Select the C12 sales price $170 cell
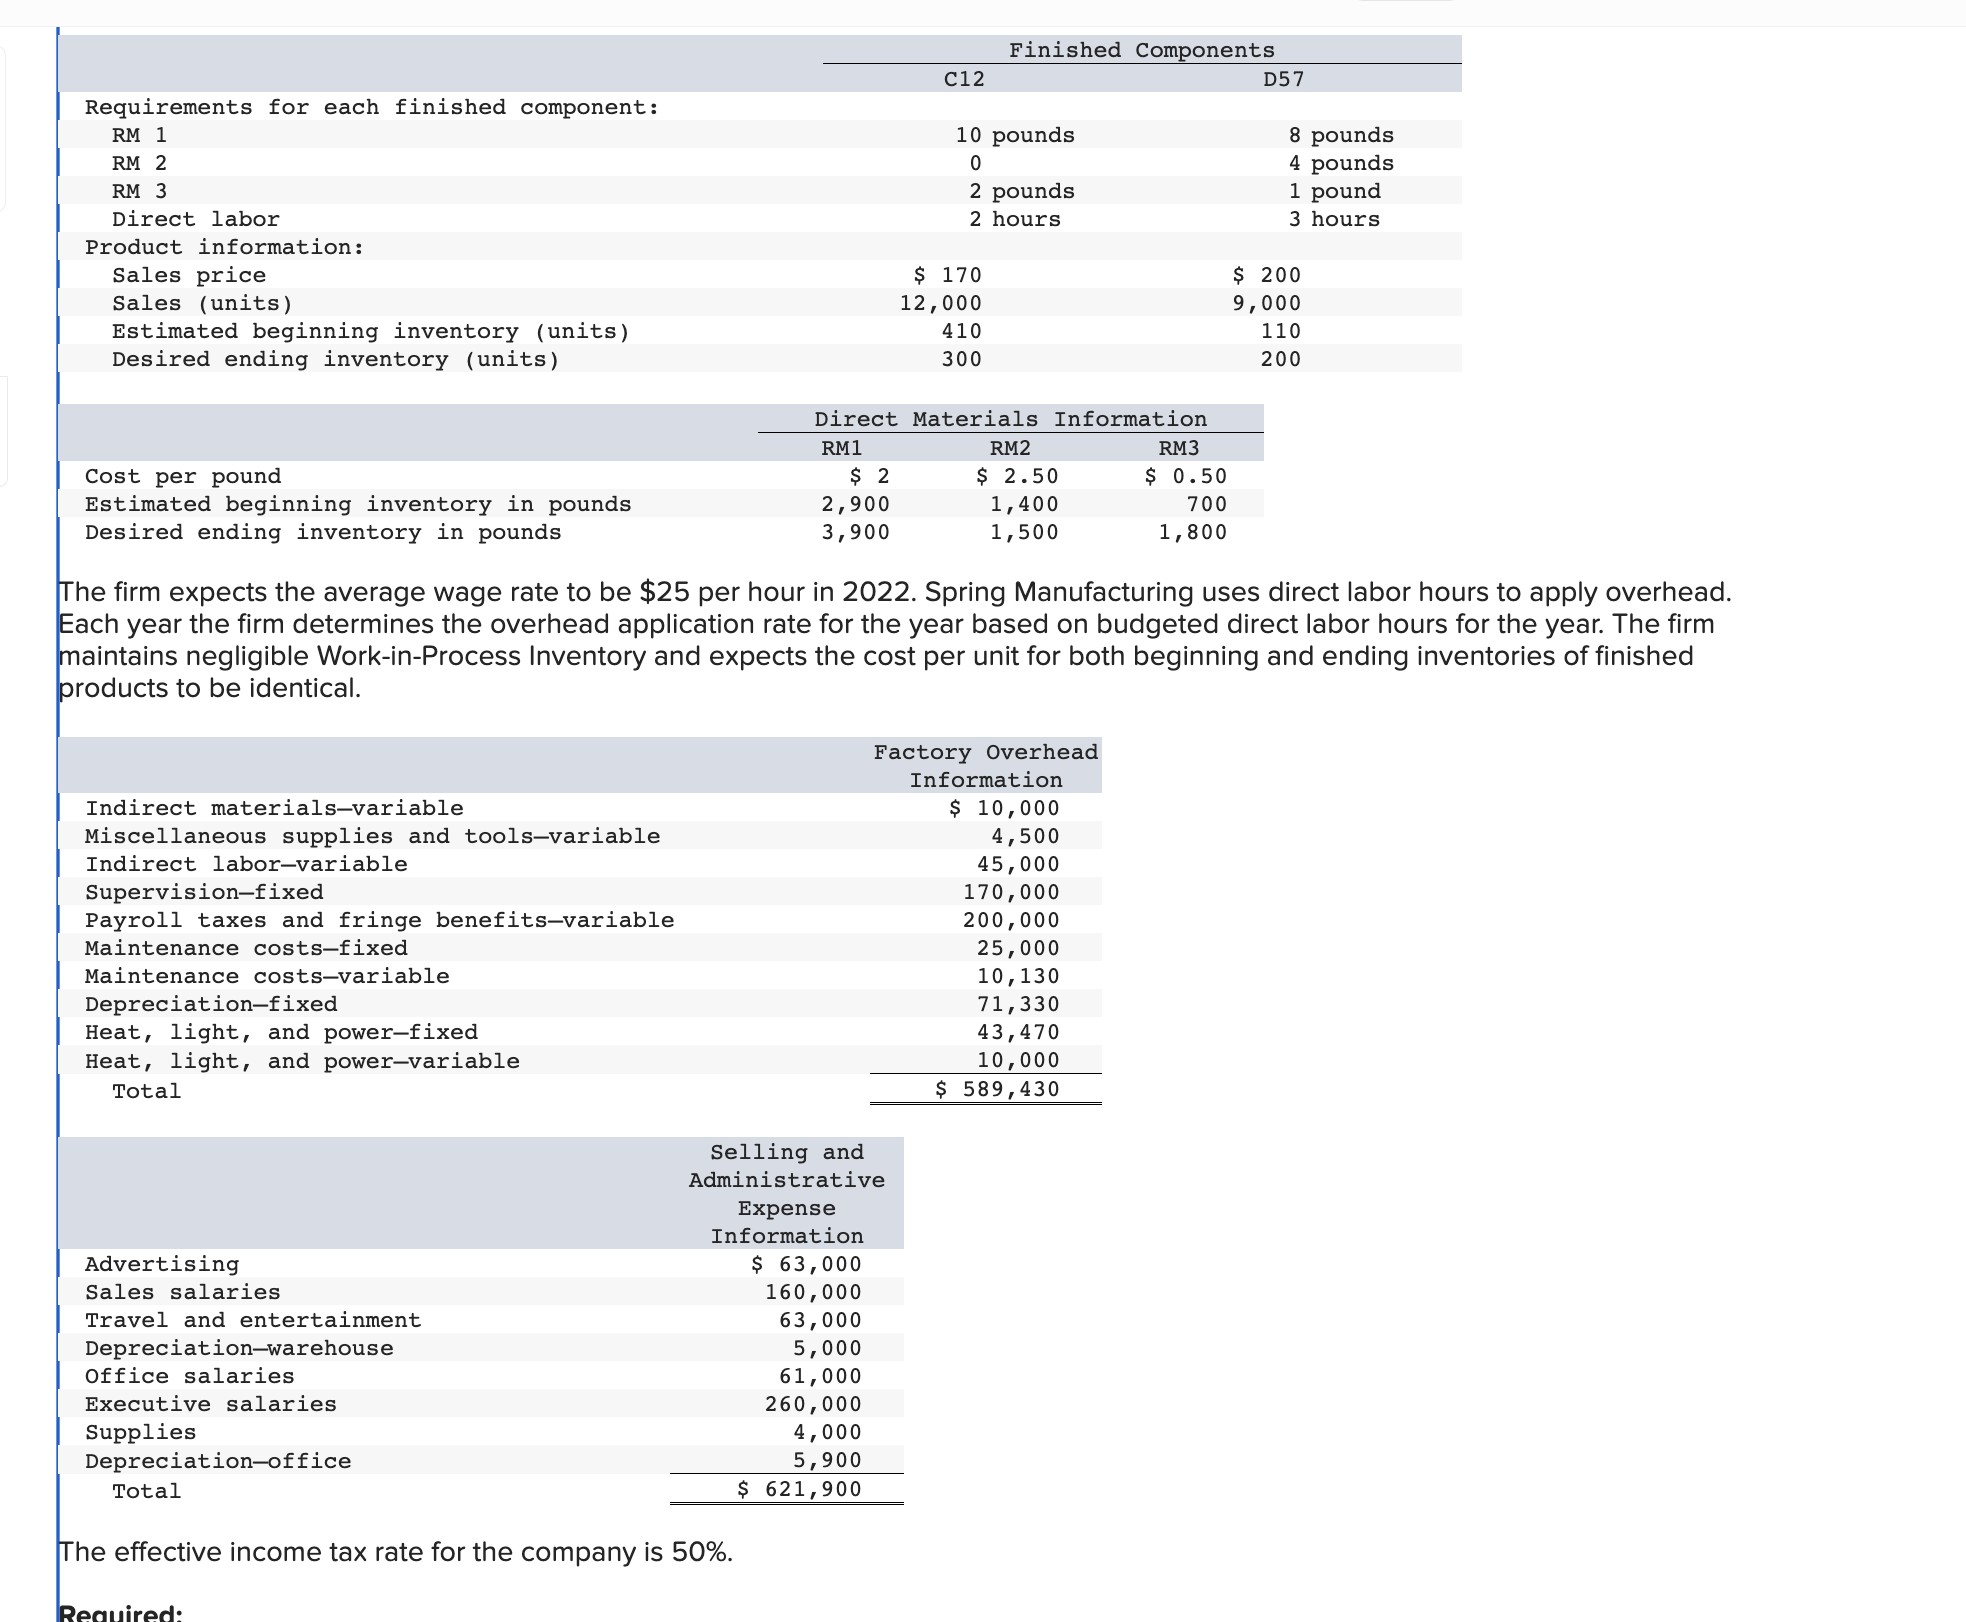The width and height of the screenshot is (1966, 1622). pos(948,275)
